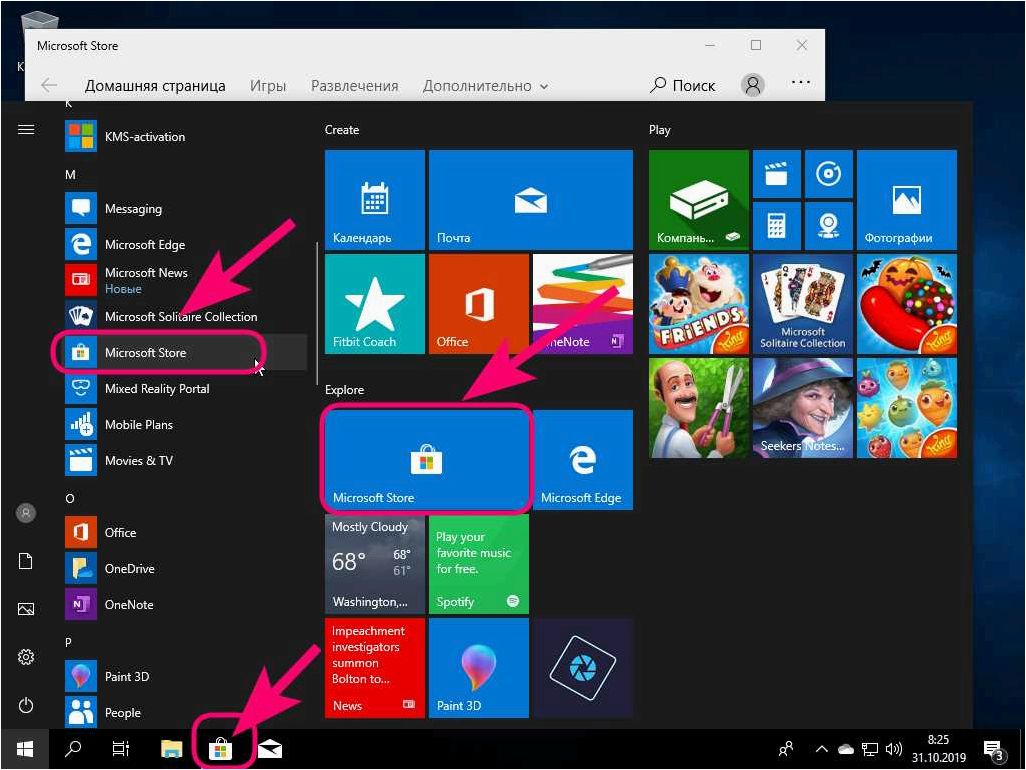Launch Messaging from the app list

[x=186, y=209]
